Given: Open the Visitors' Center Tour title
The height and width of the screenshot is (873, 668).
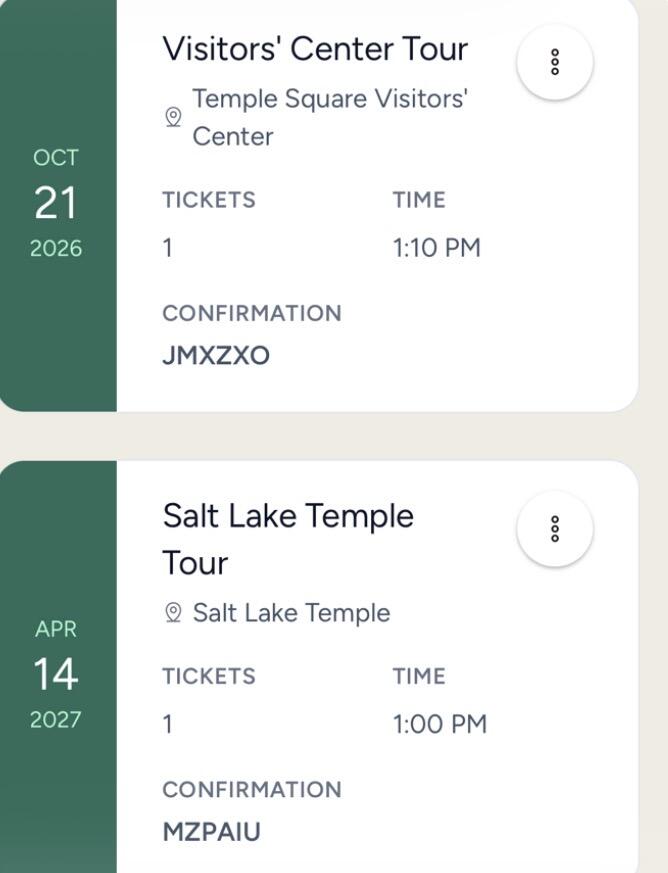Looking at the screenshot, I should pyautogui.click(x=315, y=48).
